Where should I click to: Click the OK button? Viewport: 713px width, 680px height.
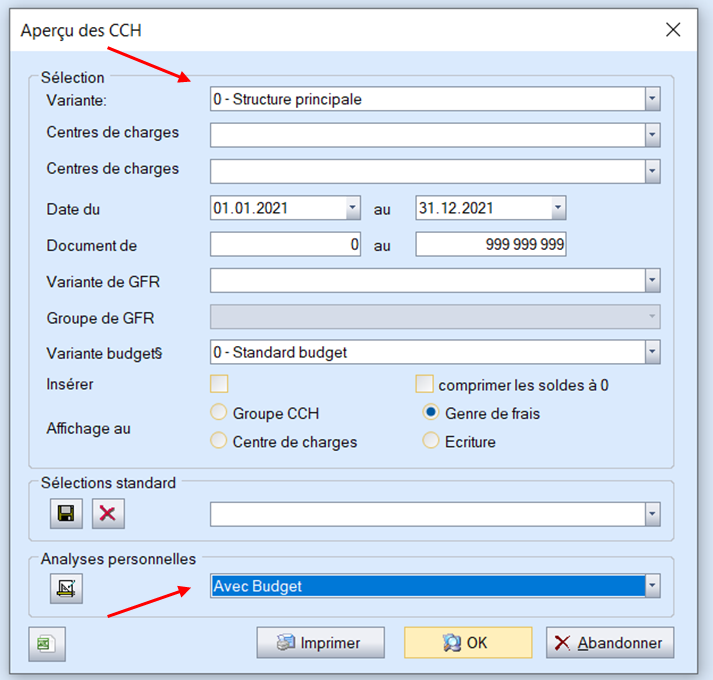[x=468, y=643]
